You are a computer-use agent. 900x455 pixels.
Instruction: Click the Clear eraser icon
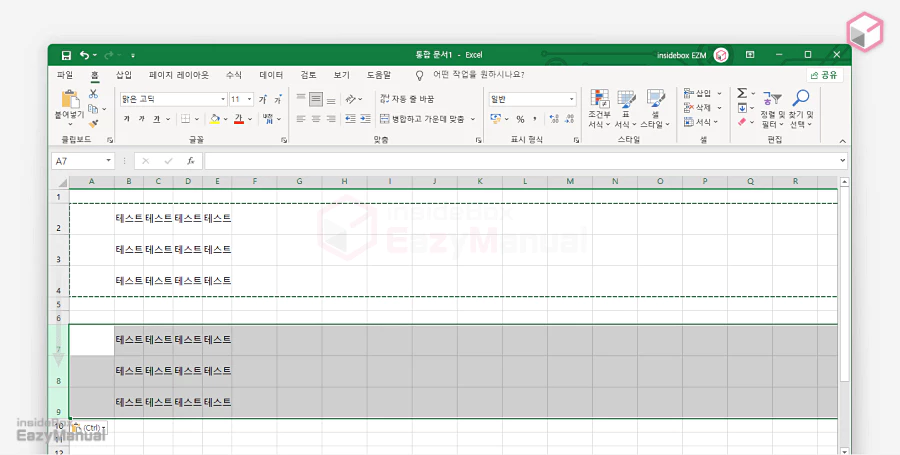click(x=742, y=122)
